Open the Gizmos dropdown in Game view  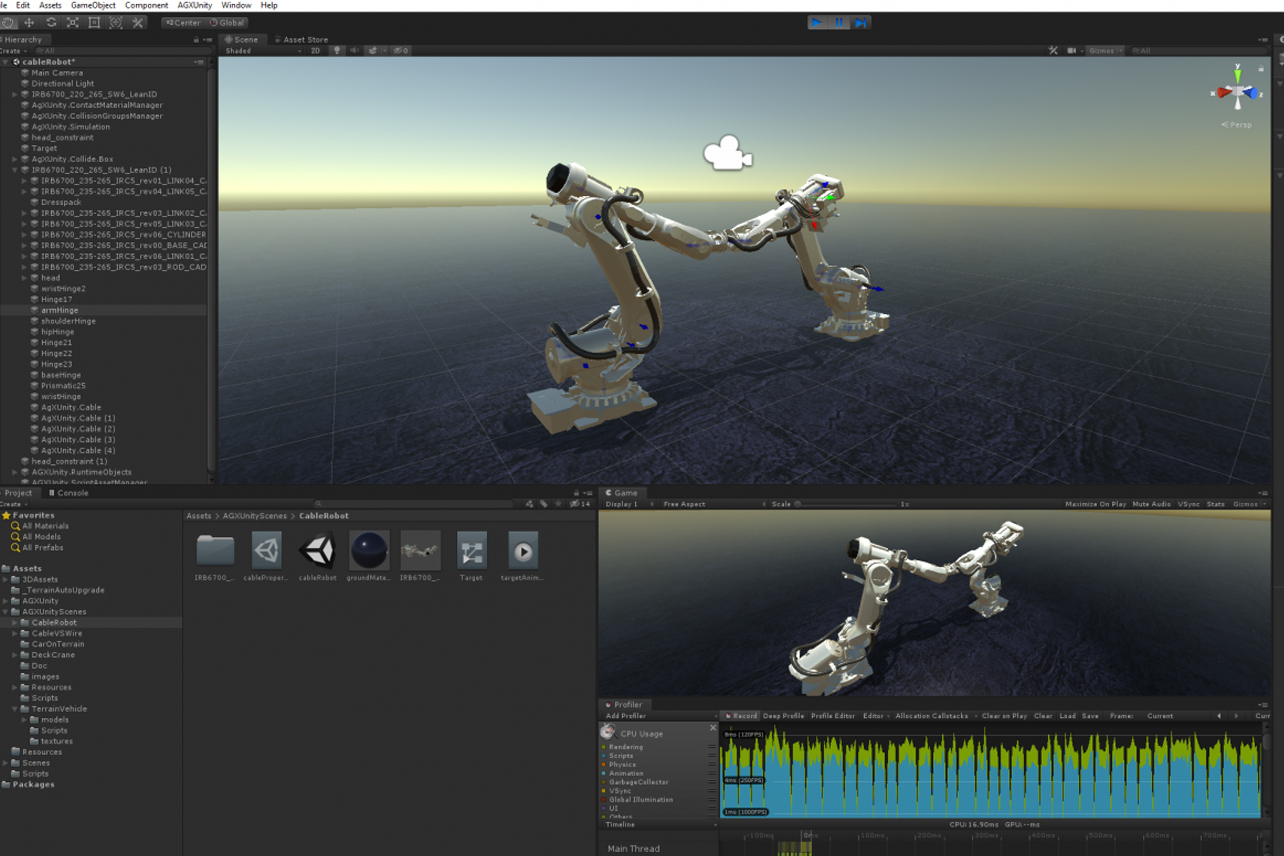1246,505
